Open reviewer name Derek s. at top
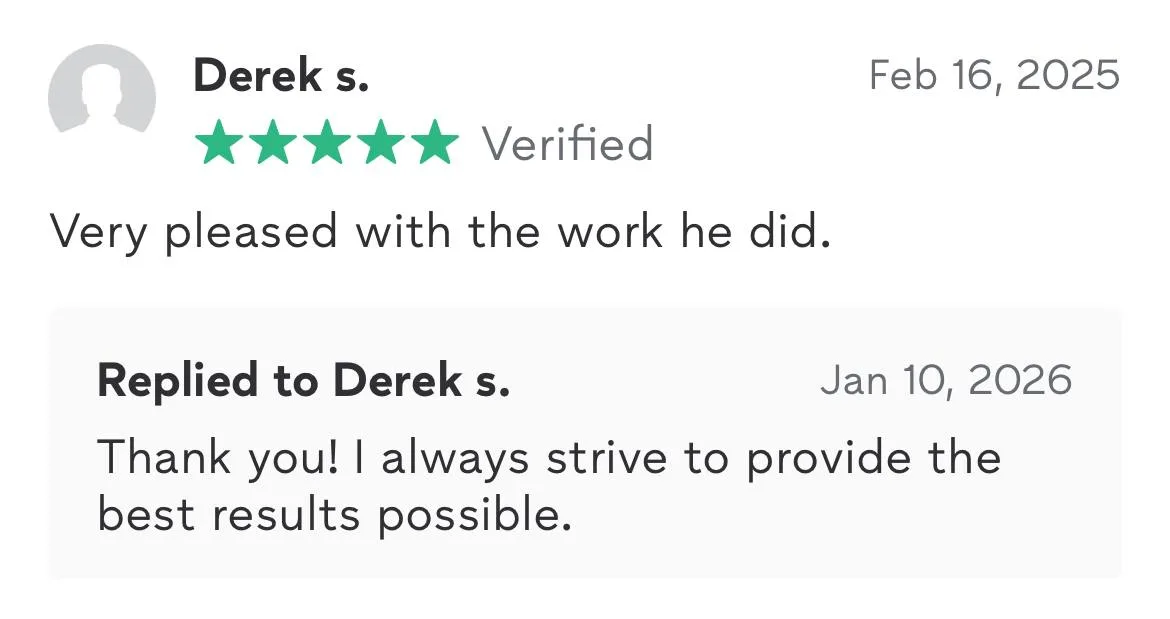Image resolution: width=1170 pixels, height=619 pixels. point(281,76)
